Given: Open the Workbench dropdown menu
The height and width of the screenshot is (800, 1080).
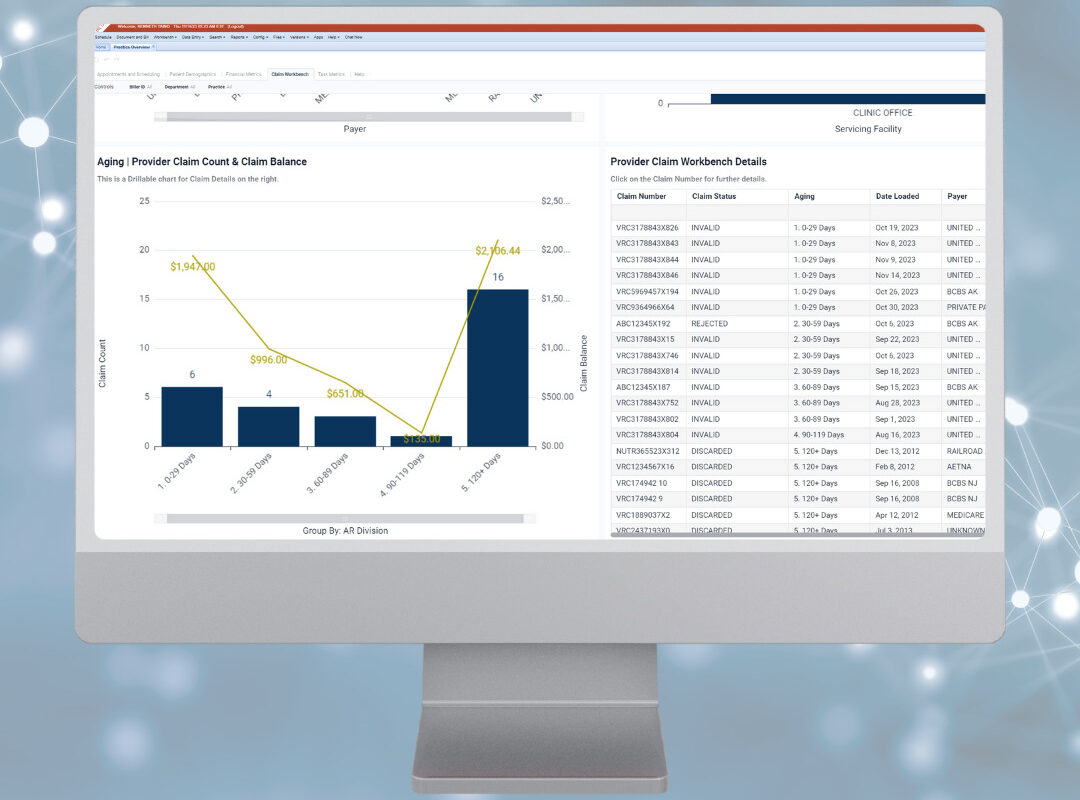Looking at the screenshot, I should [164, 37].
